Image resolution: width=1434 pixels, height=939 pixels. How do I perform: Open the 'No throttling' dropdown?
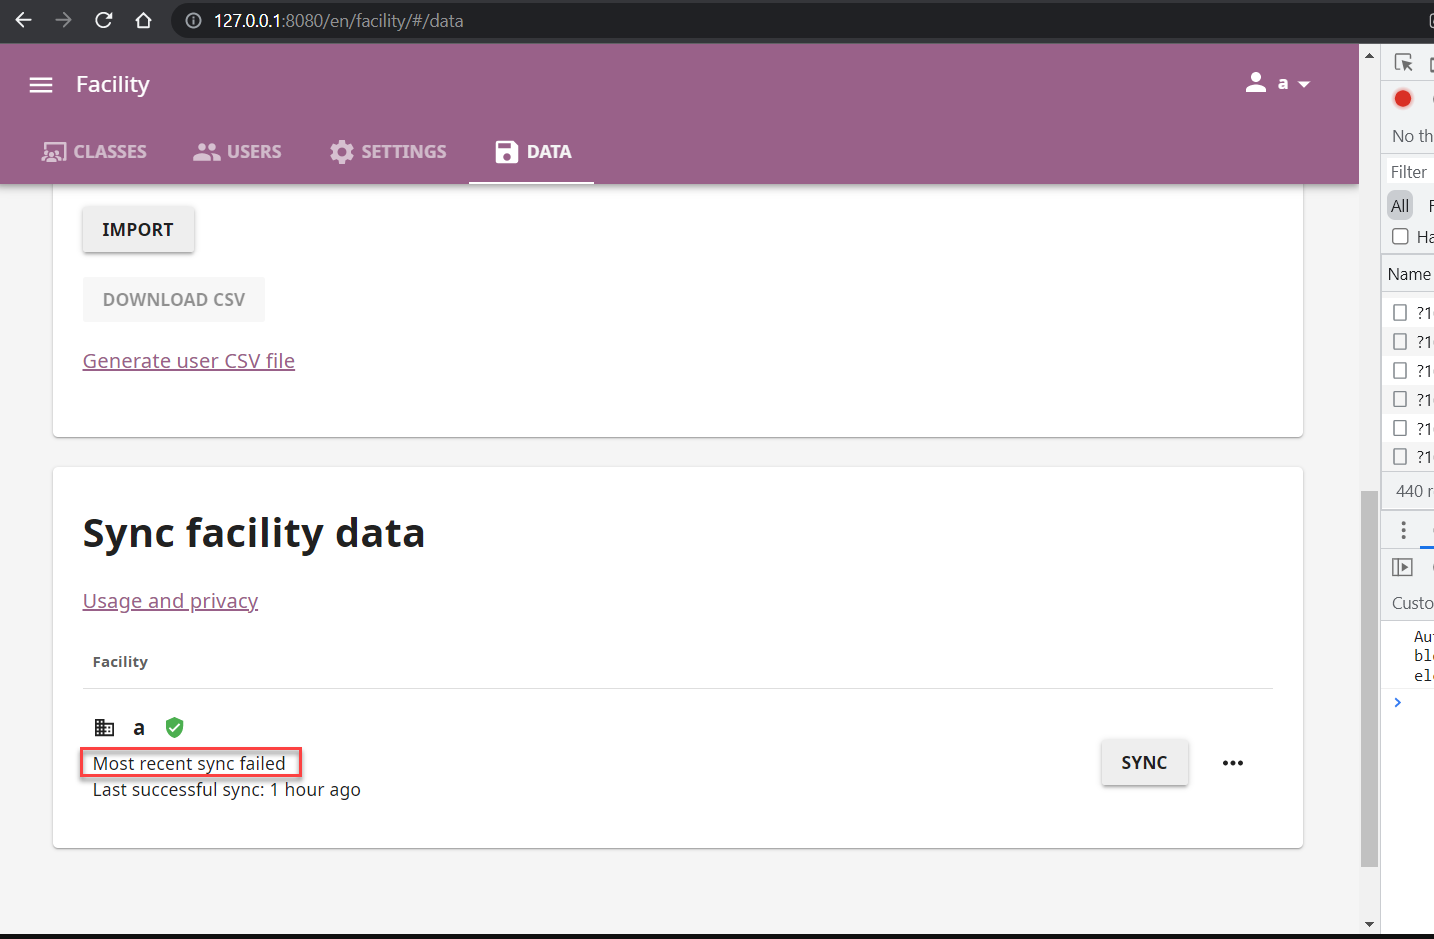(1409, 135)
